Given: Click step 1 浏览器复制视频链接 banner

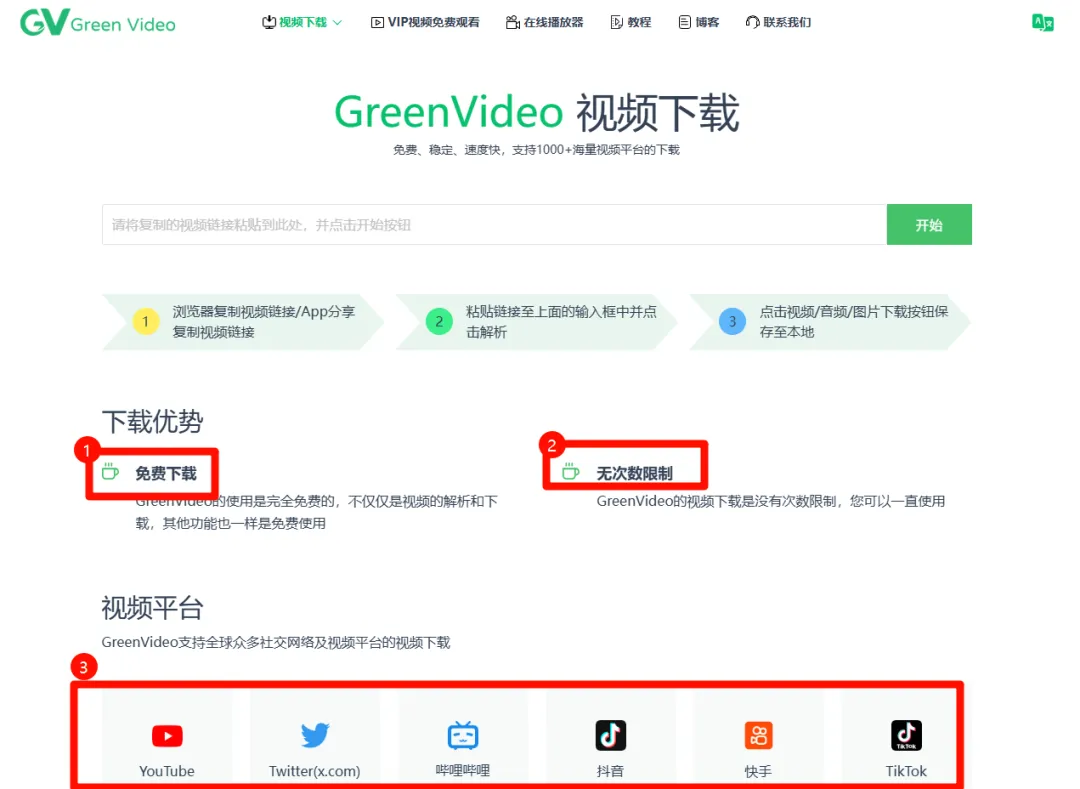Looking at the screenshot, I should point(242,322).
